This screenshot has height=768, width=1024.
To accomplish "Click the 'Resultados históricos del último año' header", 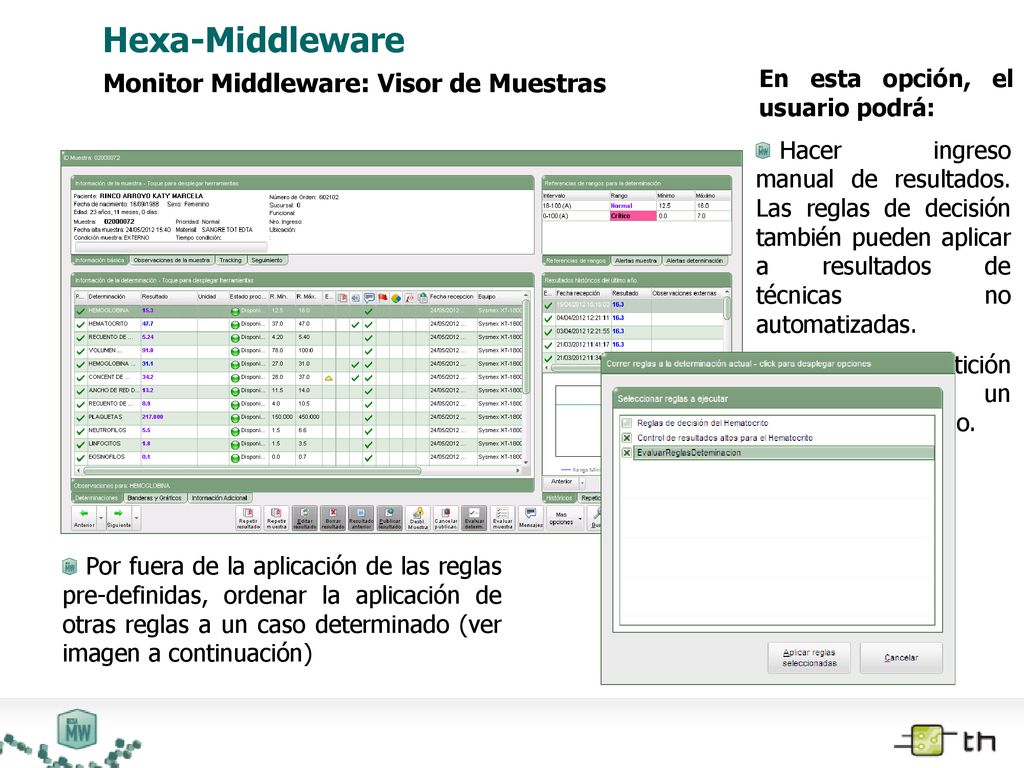I will (636, 280).
